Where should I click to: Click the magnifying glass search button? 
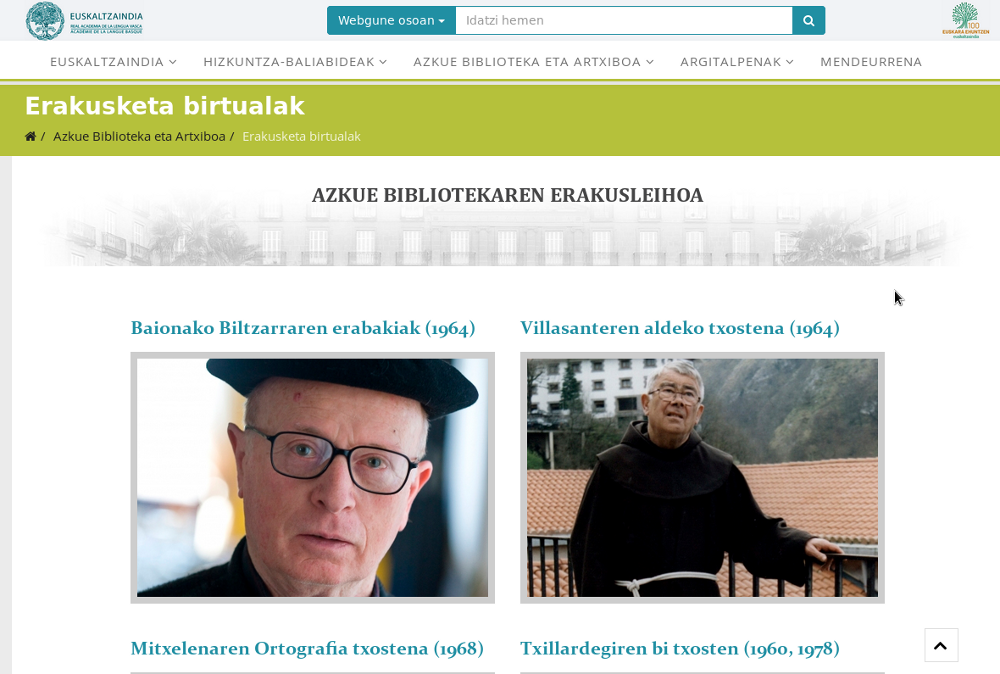(x=808, y=20)
